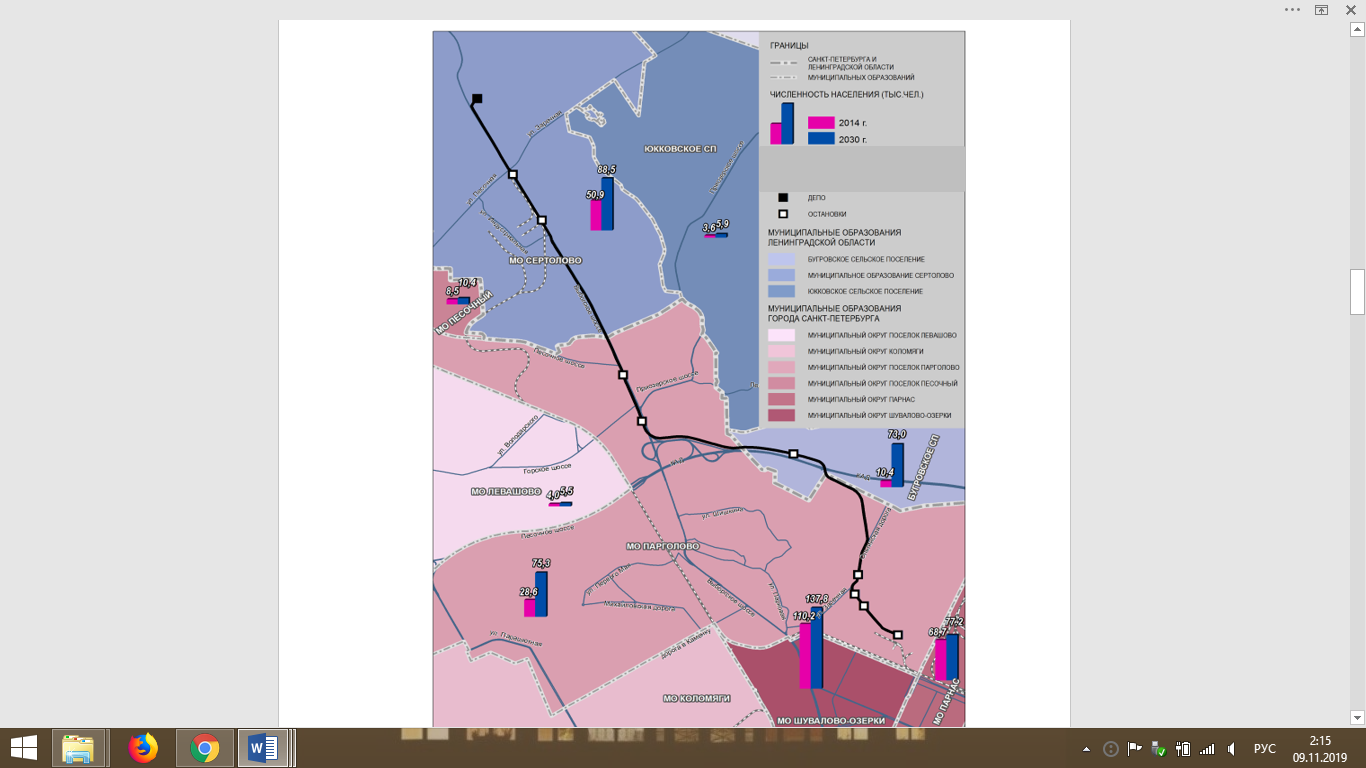This screenshot has width=1366, height=768.
Task: Open File Explorer from the taskbar
Action: point(78,747)
